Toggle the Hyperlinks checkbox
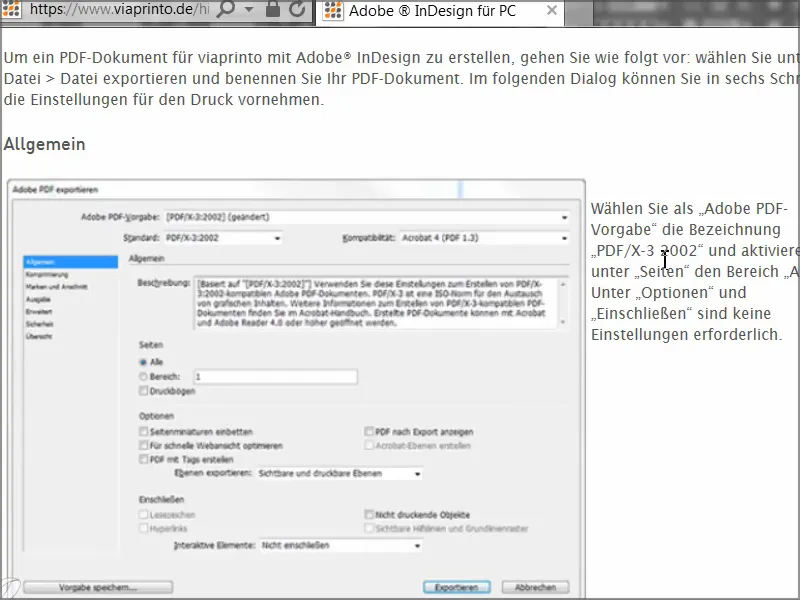 [x=144, y=528]
